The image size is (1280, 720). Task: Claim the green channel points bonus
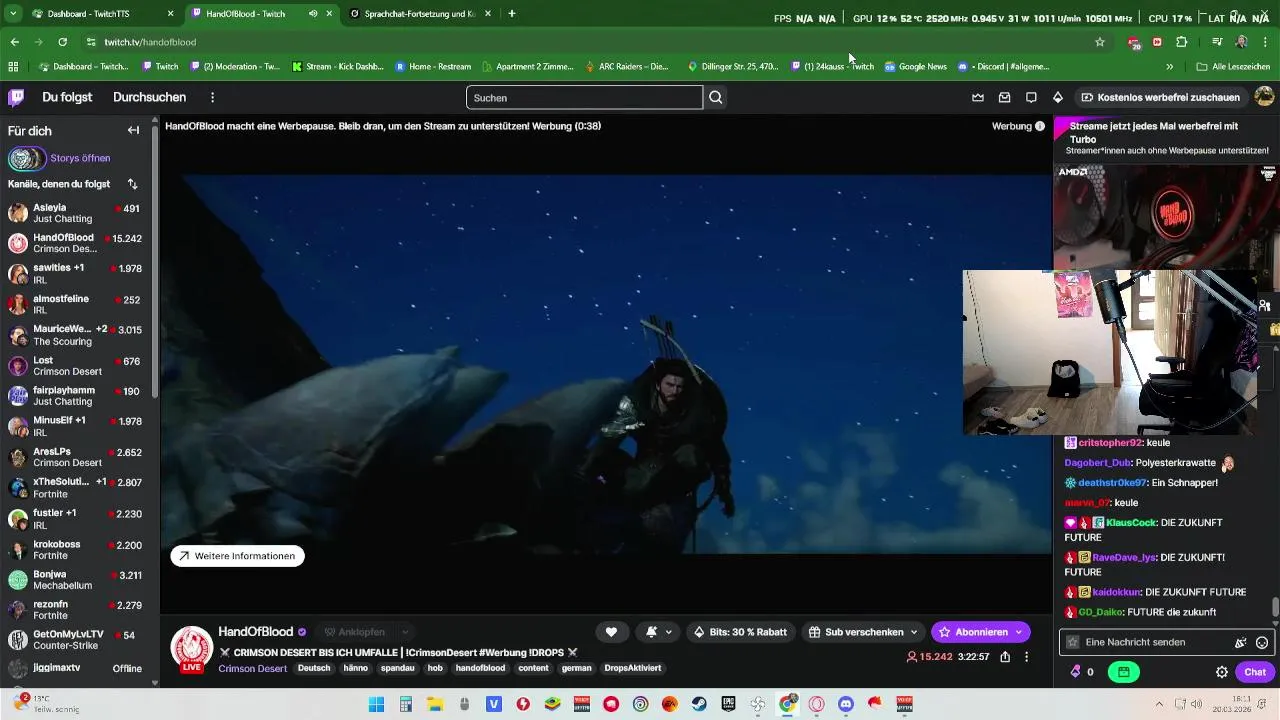click(x=1124, y=672)
